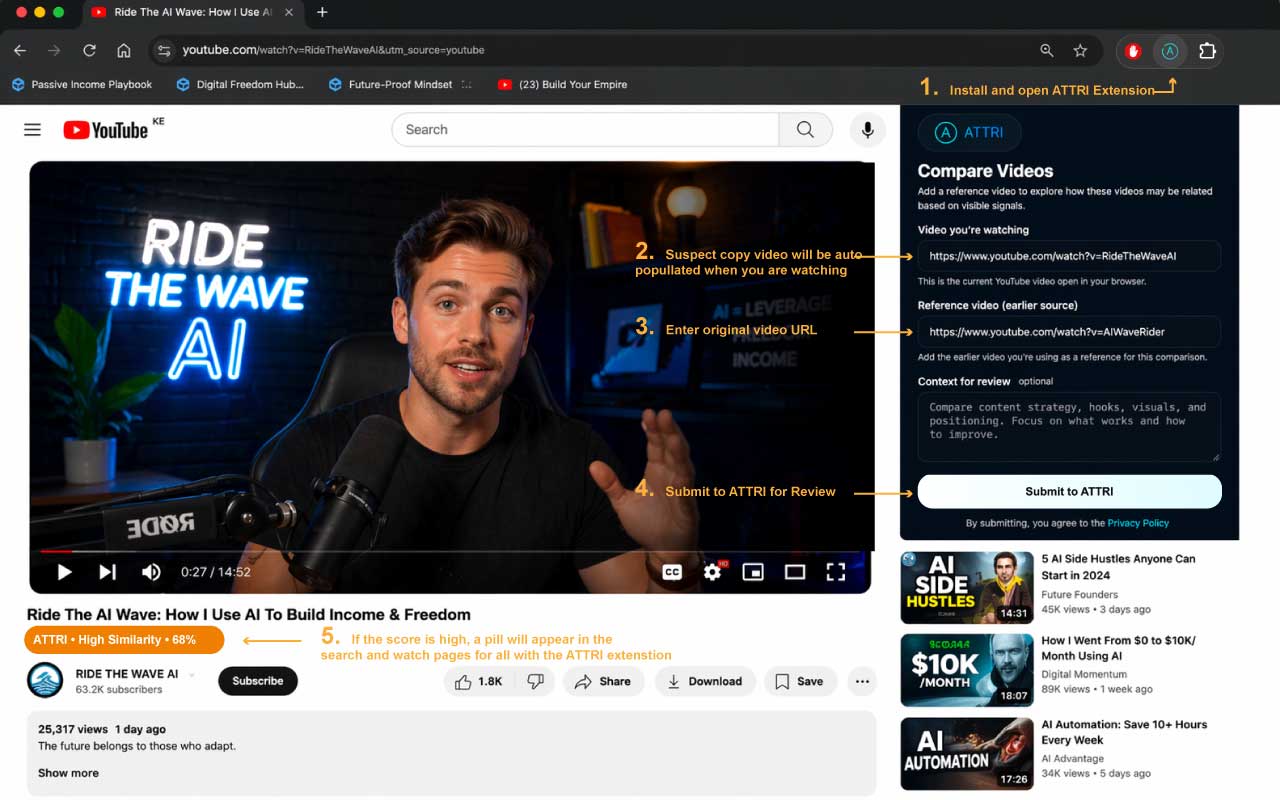
Task: Seek on the video progress bar
Action: [451, 551]
